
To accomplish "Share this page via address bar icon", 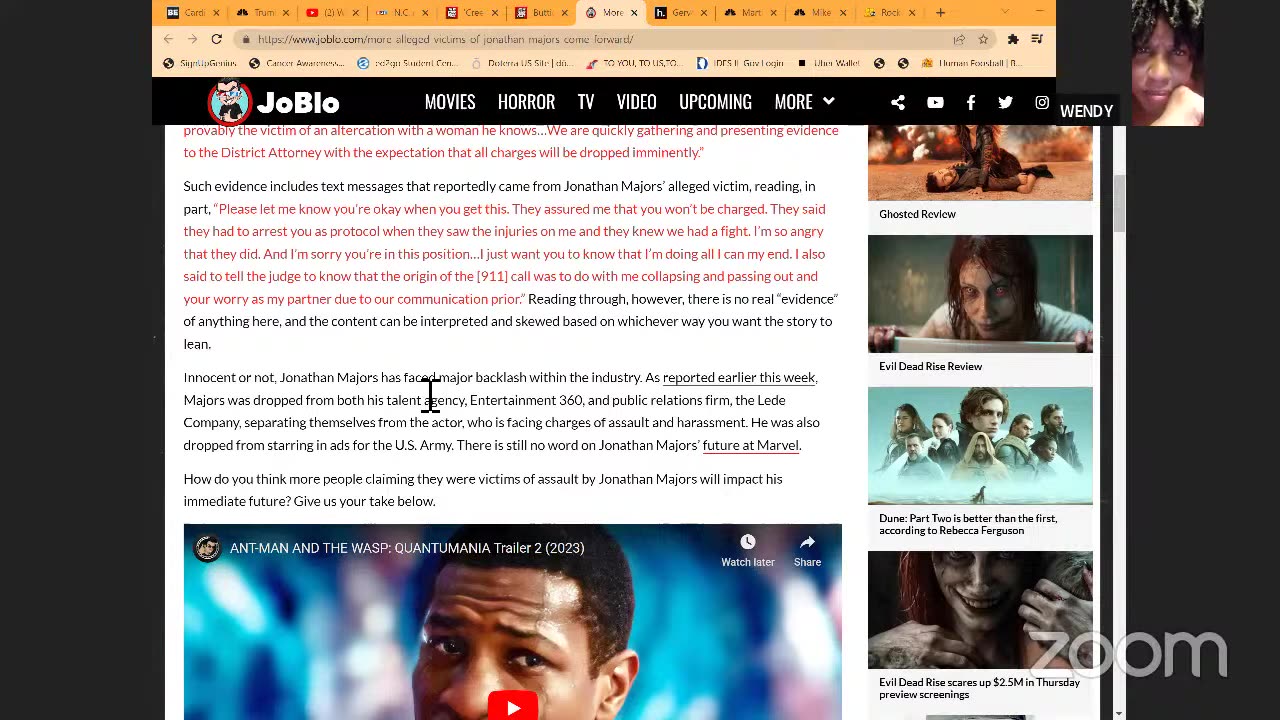I will click(959, 39).
